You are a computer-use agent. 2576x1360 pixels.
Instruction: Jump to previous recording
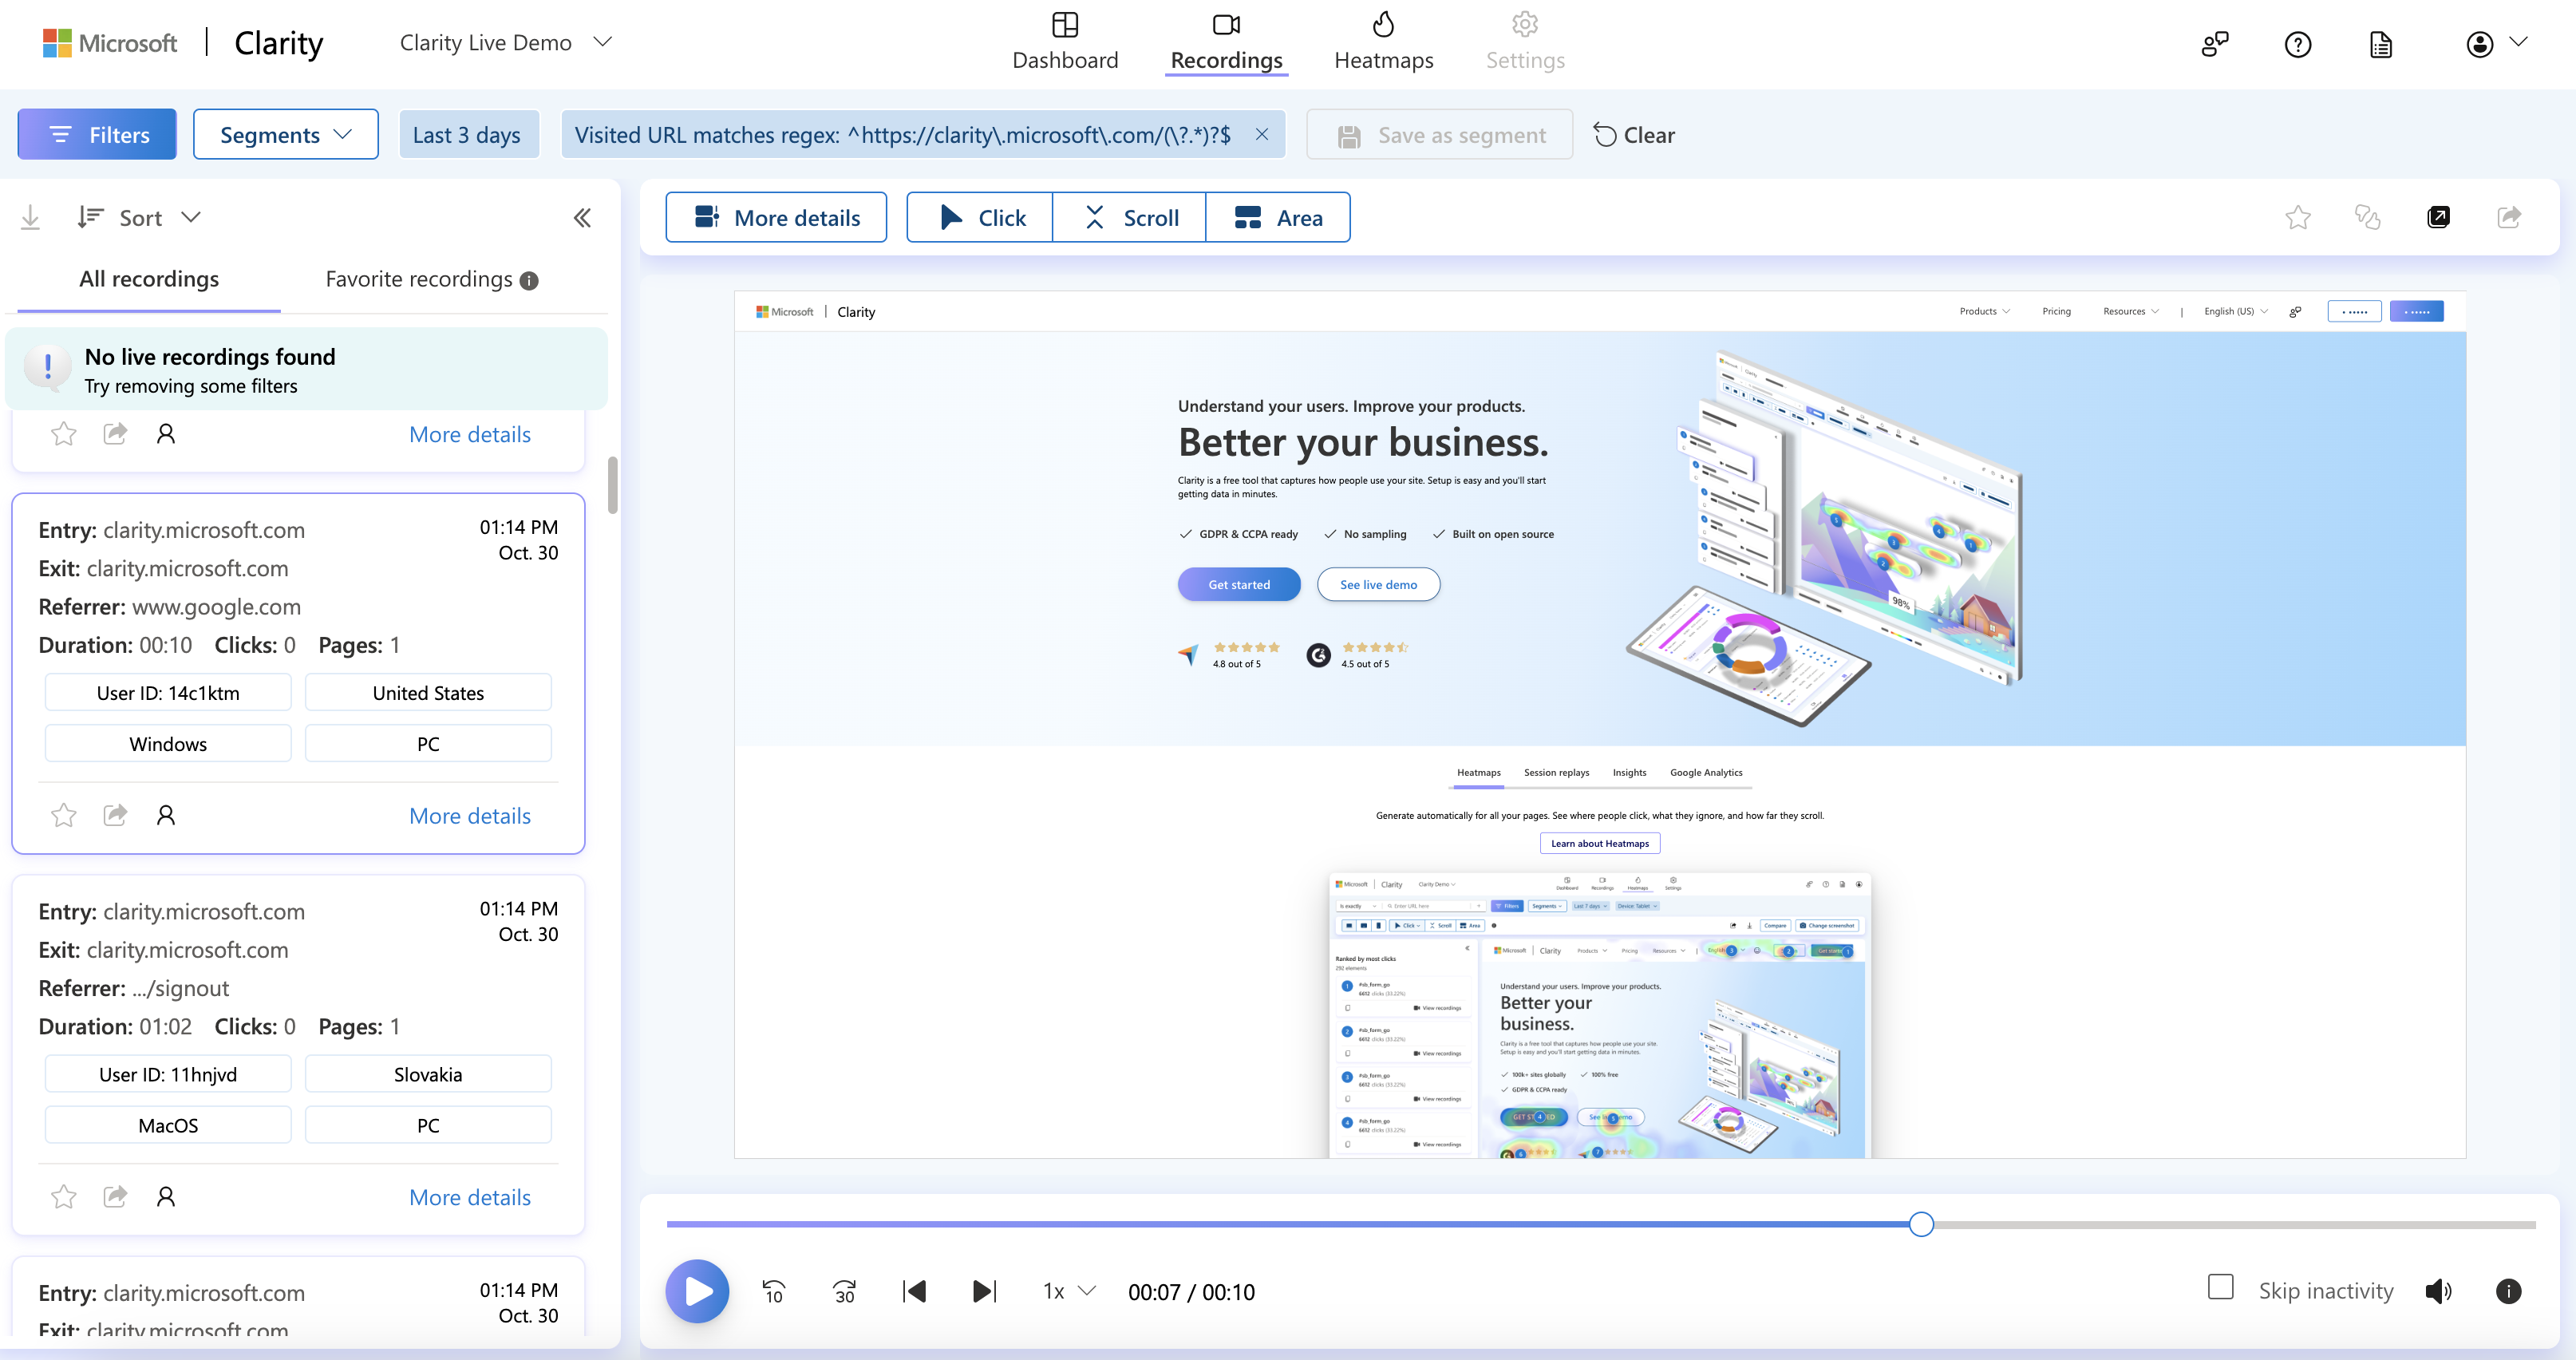coord(914,1291)
